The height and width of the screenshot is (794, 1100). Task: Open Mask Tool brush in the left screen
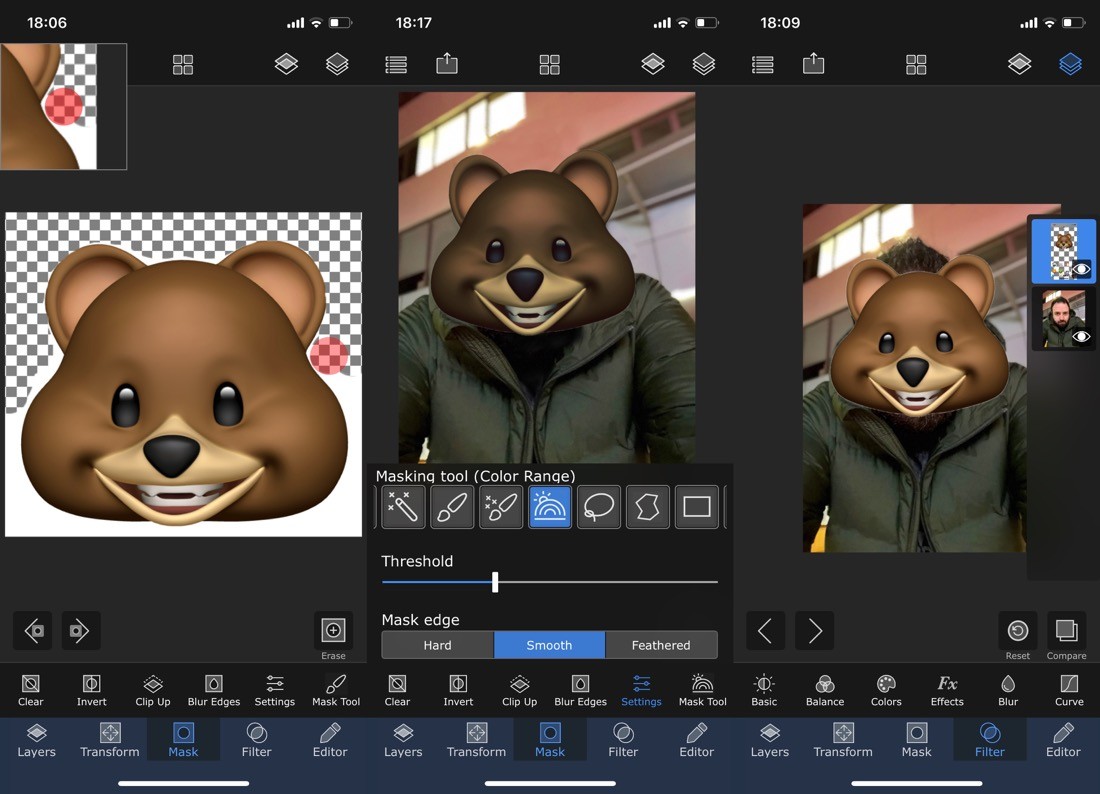click(x=335, y=690)
